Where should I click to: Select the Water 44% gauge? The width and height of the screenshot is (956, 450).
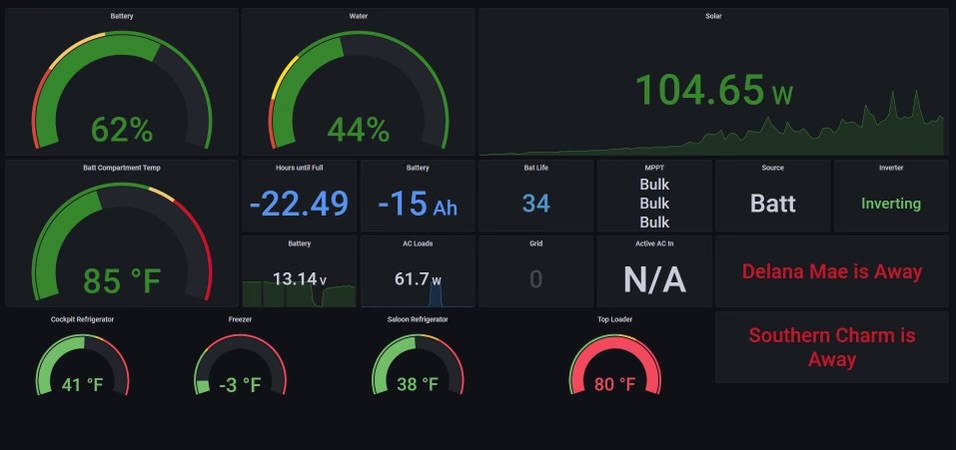point(358,82)
